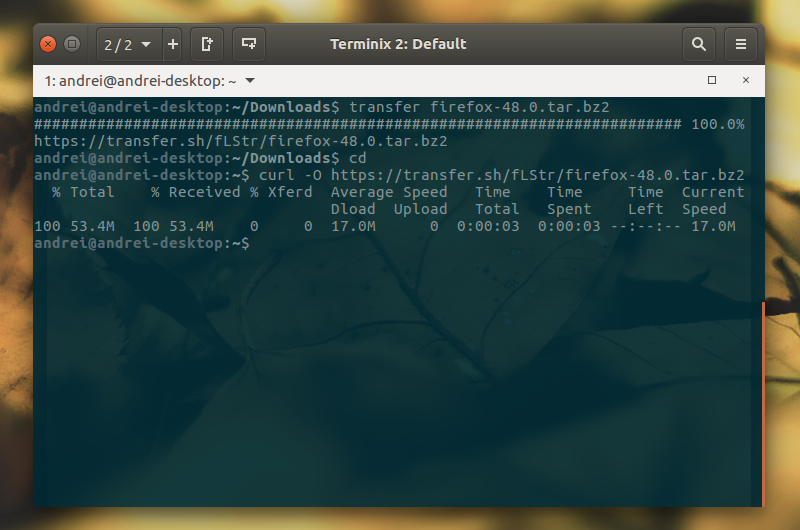Image resolution: width=800 pixels, height=530 pixels.
Task: Click the 'Terminix 2: Default' window title
Action: 398,44
